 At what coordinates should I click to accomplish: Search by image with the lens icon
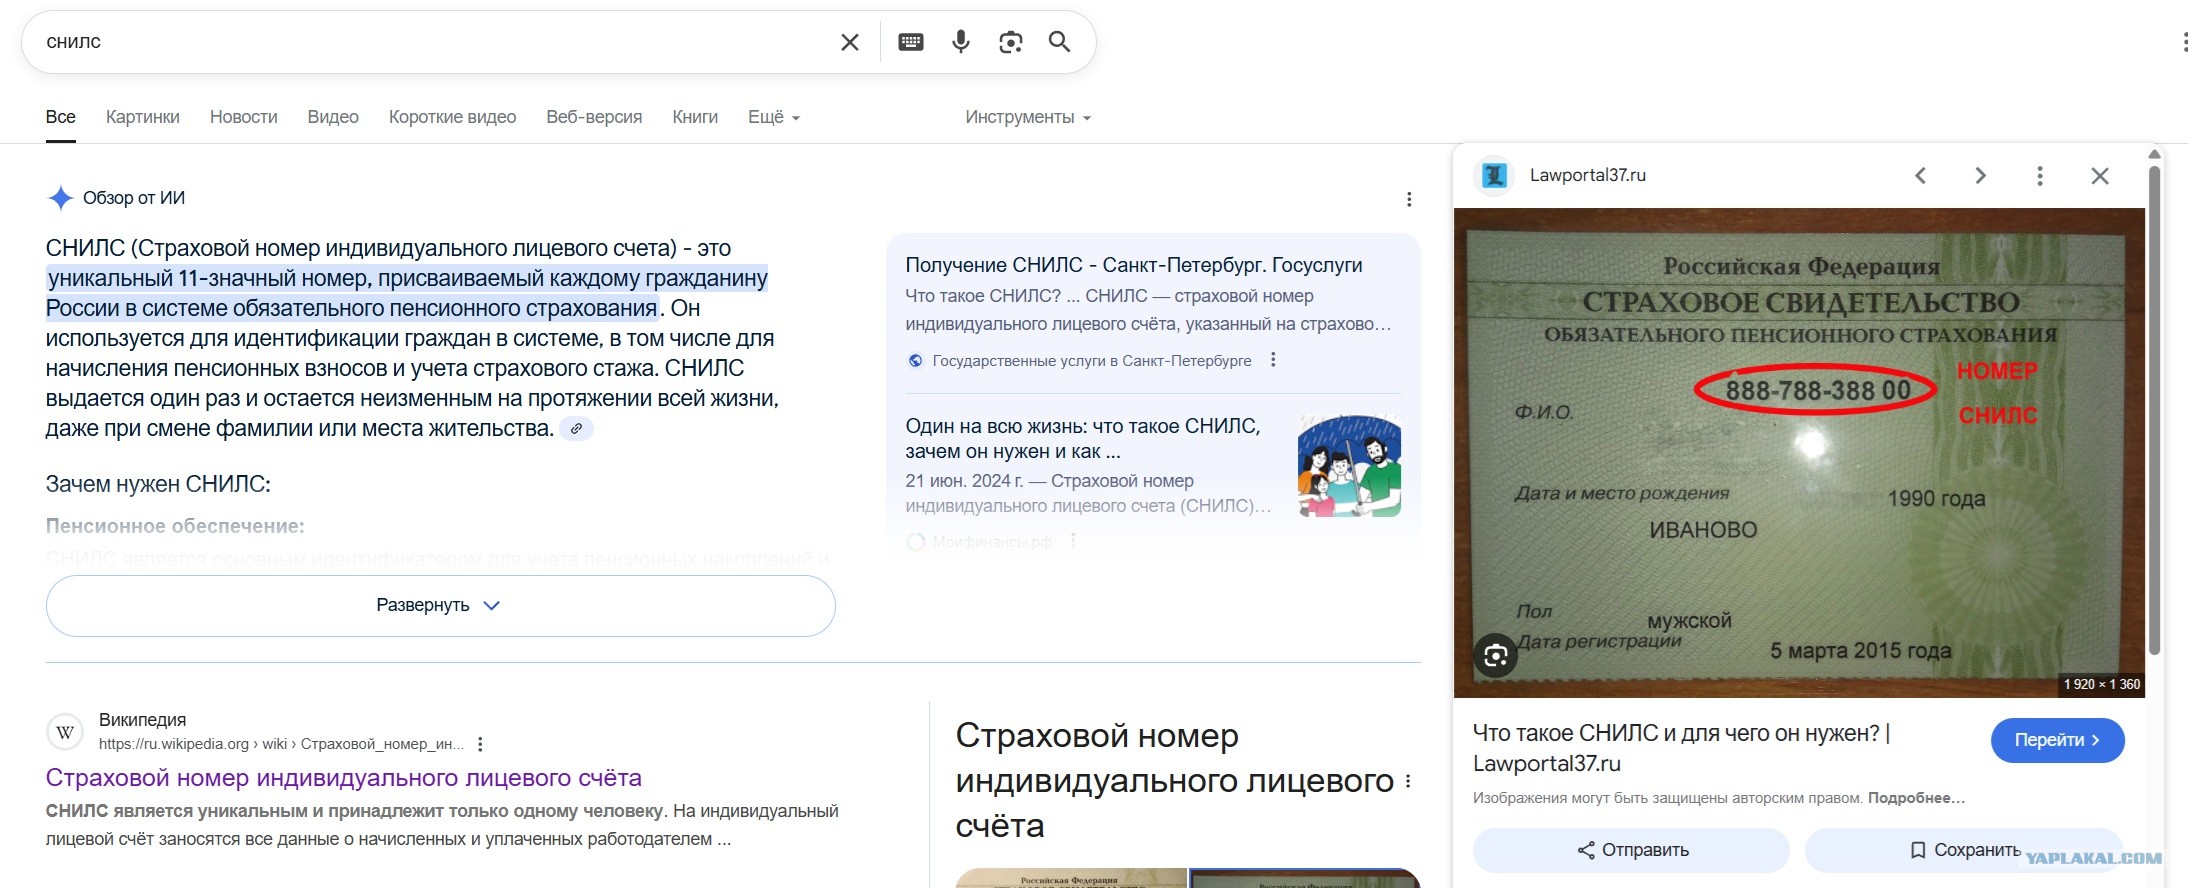pos(1011,42)
